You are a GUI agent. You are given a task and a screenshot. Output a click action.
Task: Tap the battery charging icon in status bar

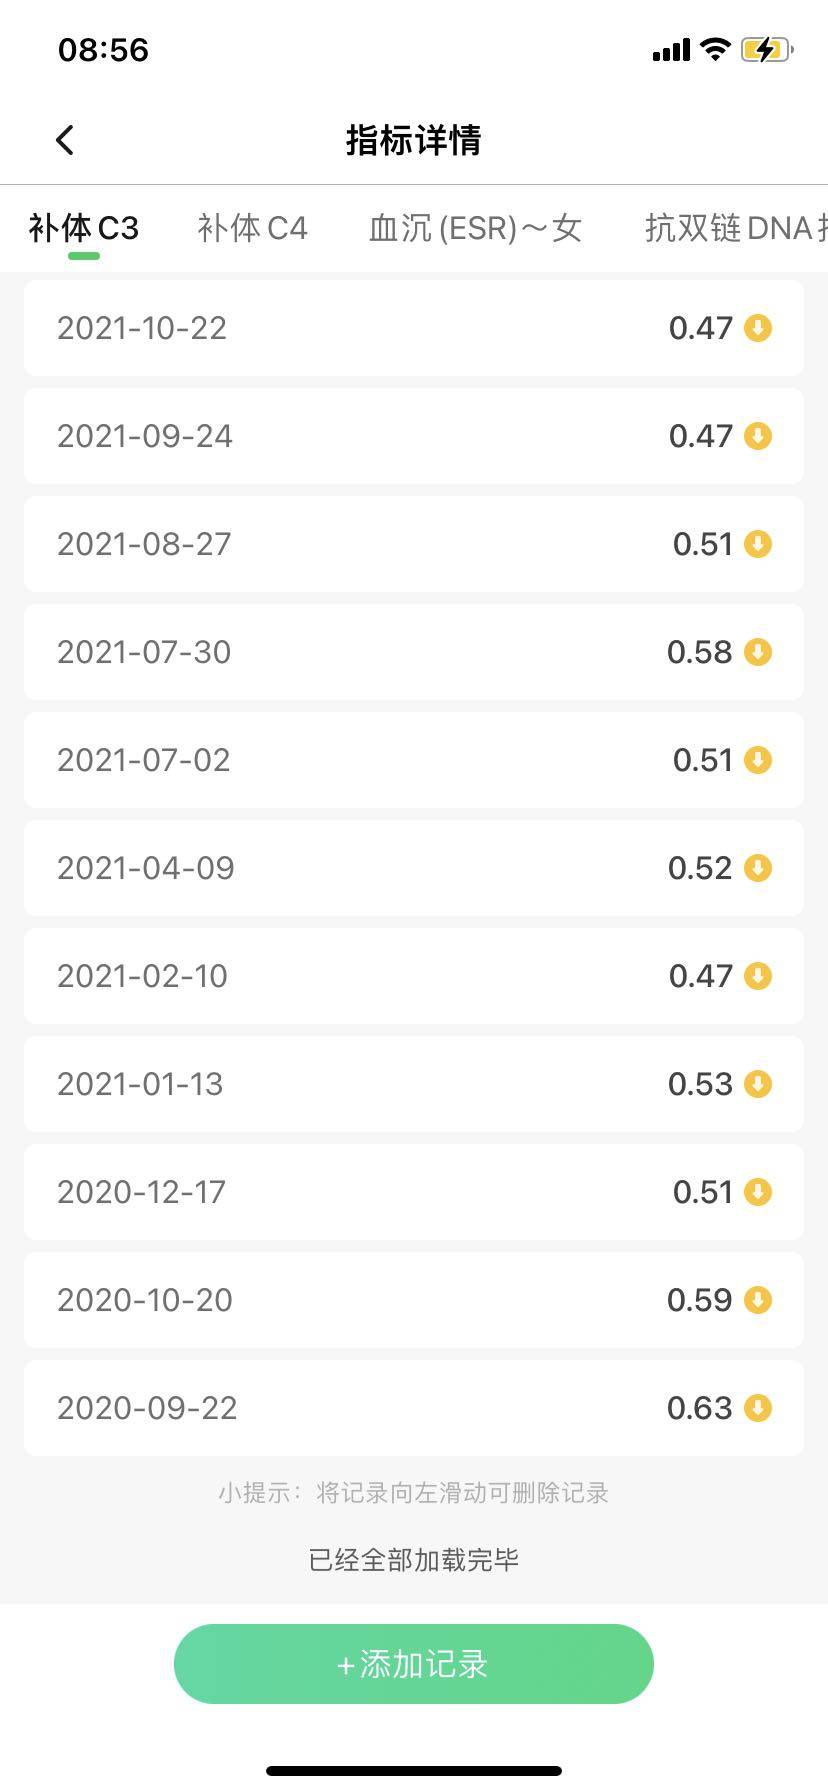(x=766, y=49)
